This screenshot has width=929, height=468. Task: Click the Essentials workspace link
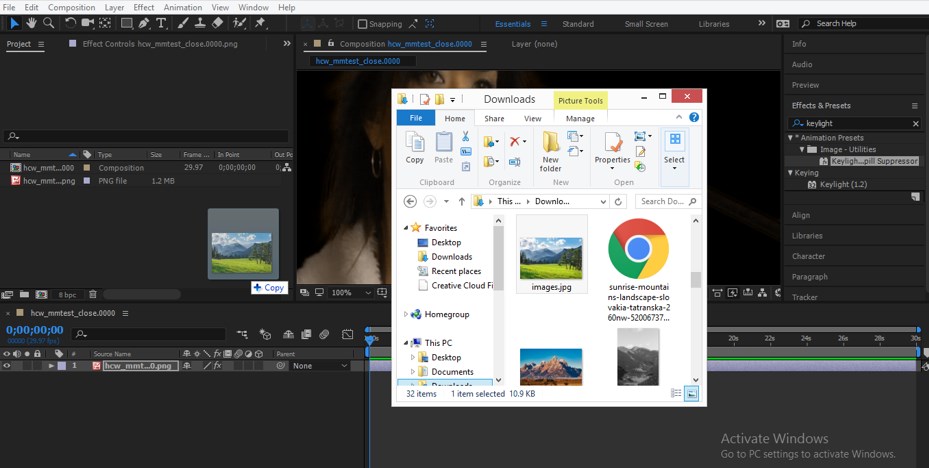pyautogui.click(x=513, y=24)
